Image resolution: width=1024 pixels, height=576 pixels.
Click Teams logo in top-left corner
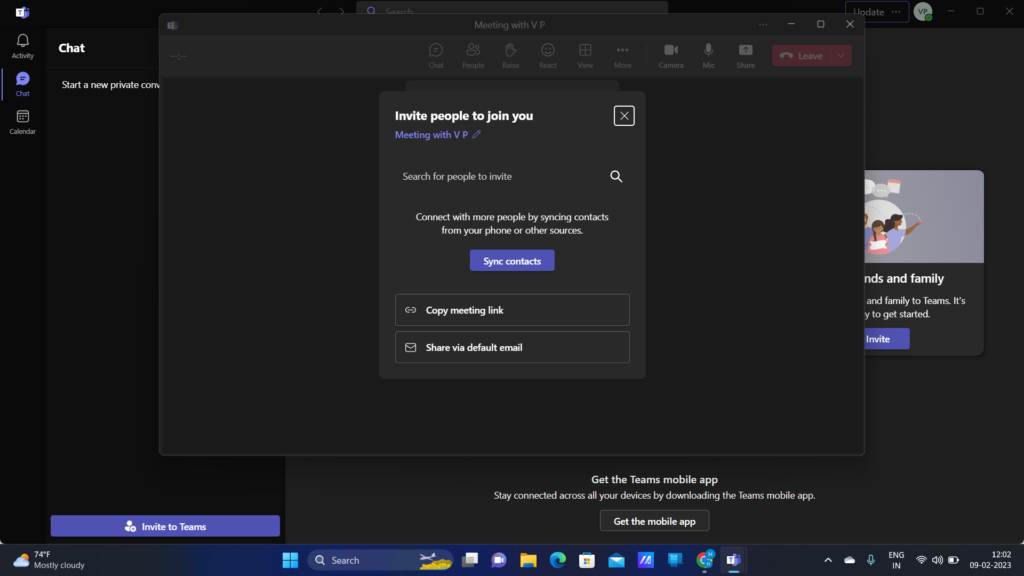tap(22, 12)
